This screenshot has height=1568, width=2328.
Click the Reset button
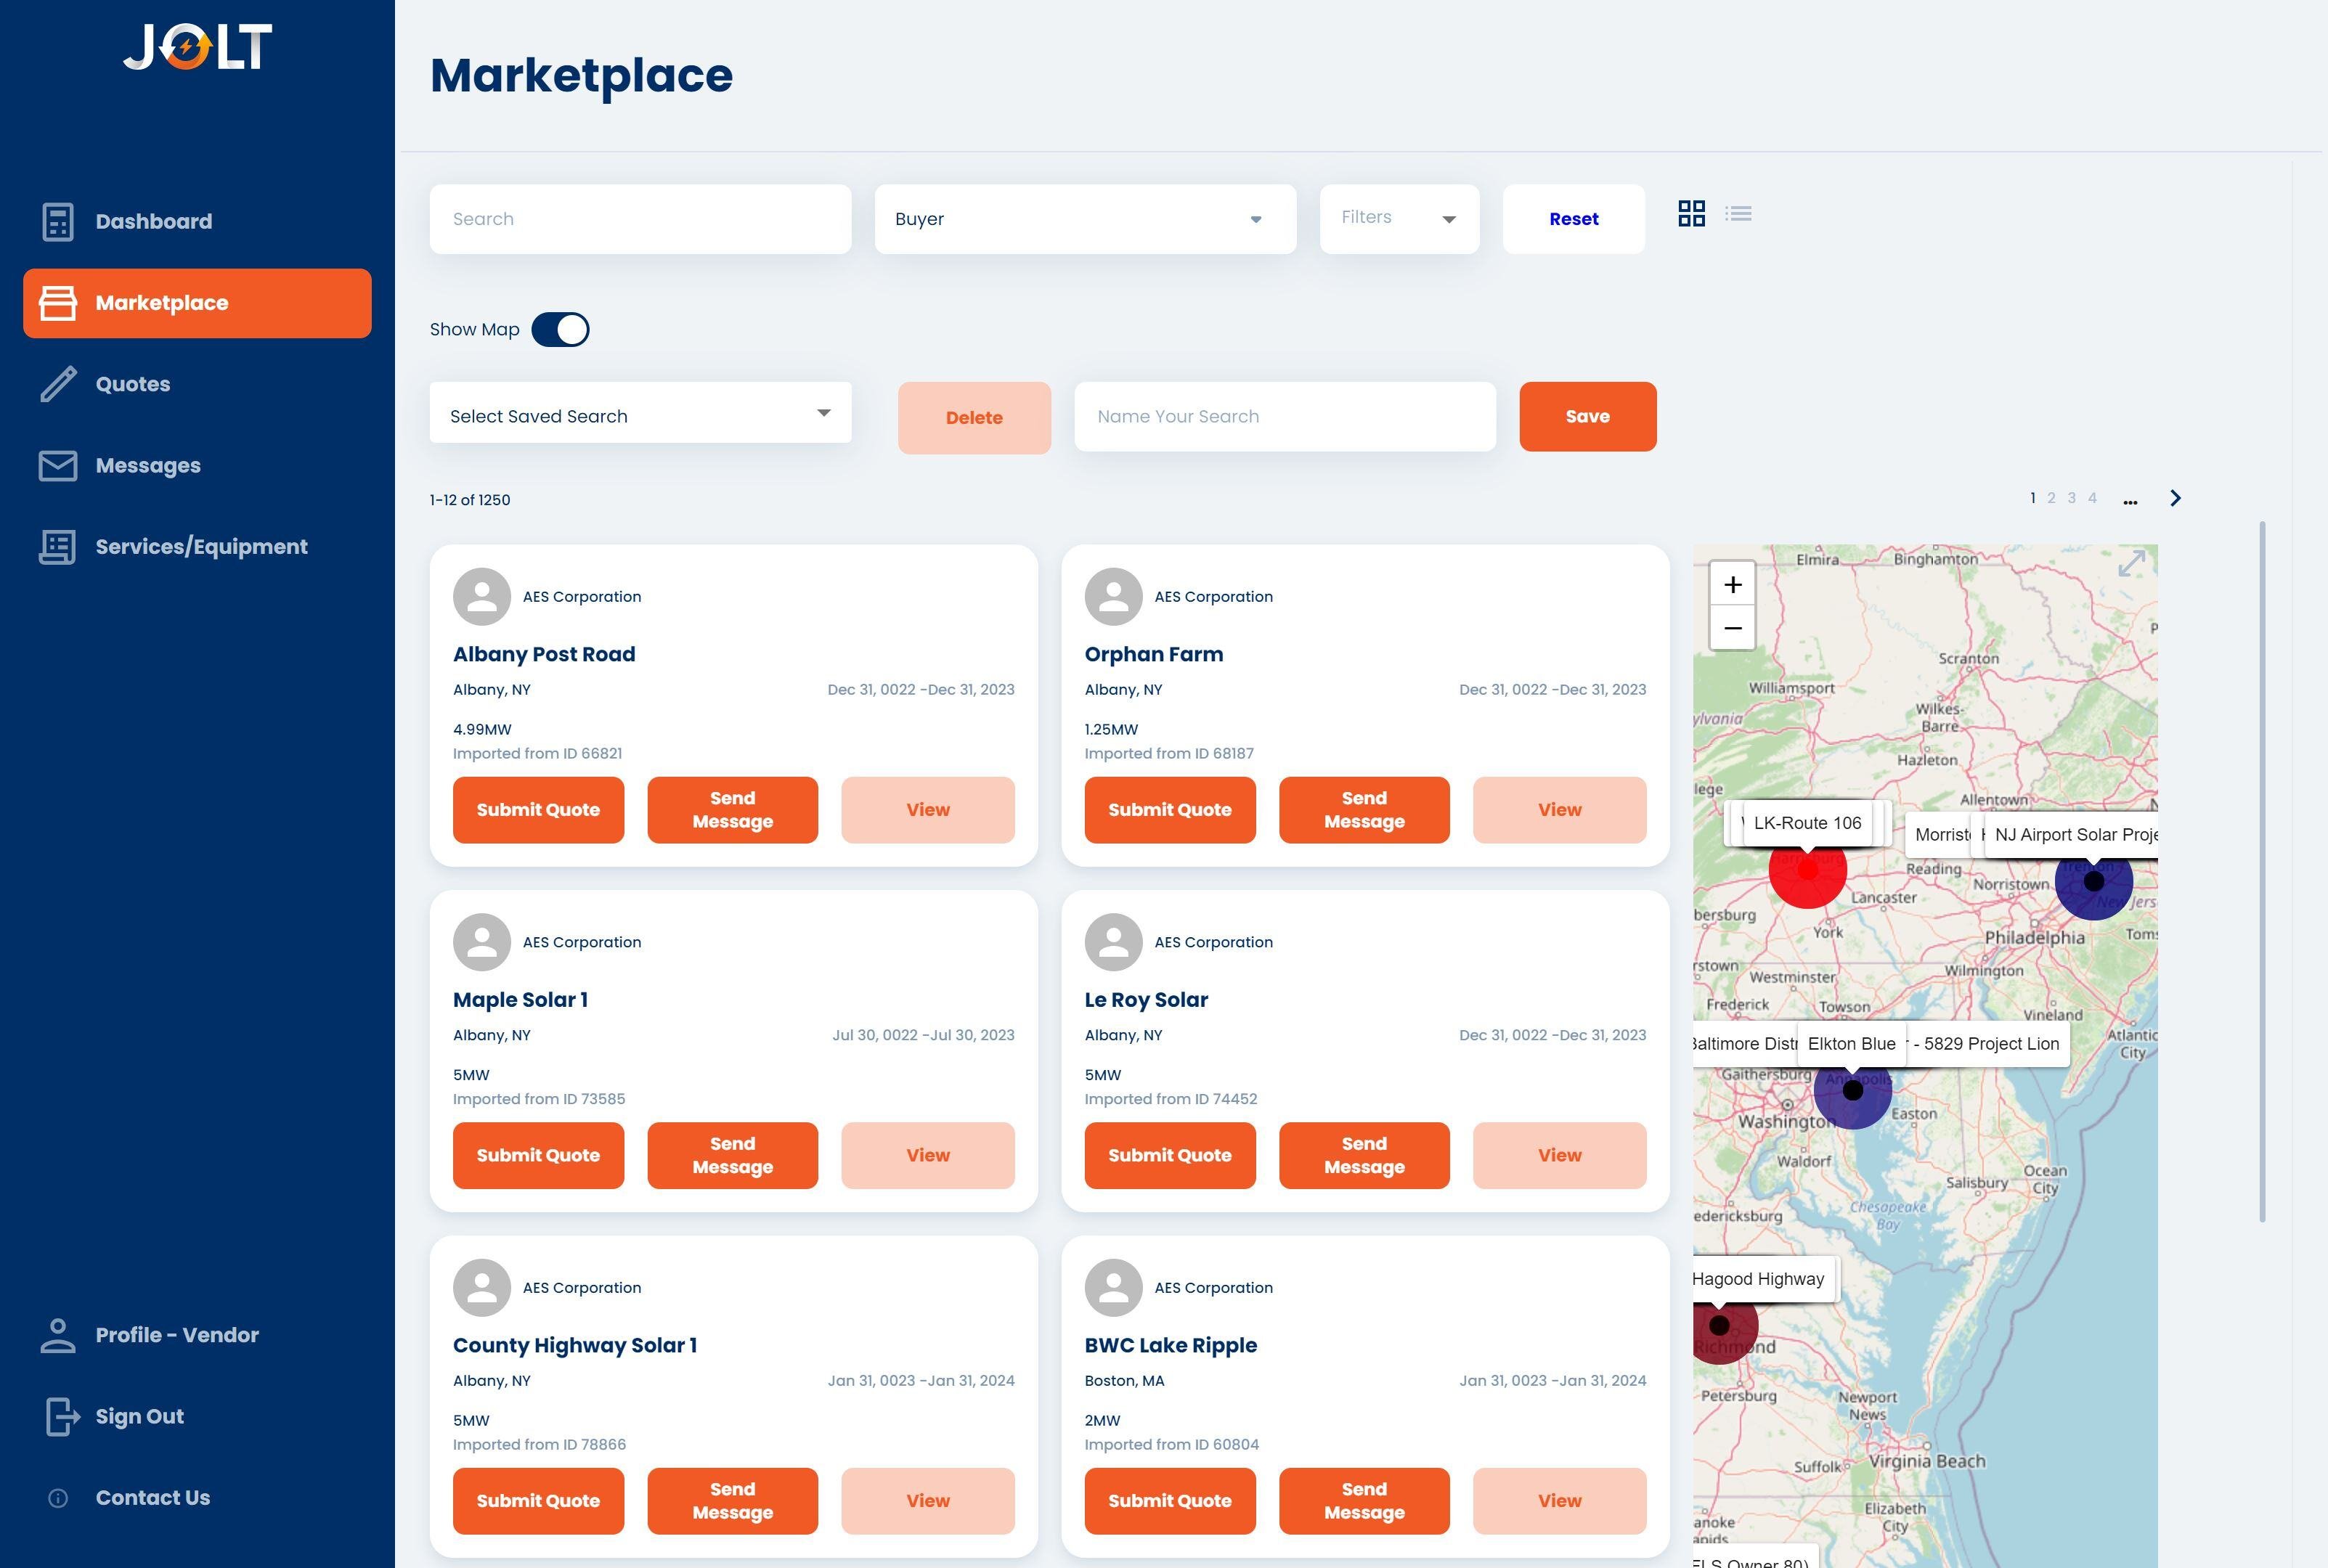(x=1573, y=218)
